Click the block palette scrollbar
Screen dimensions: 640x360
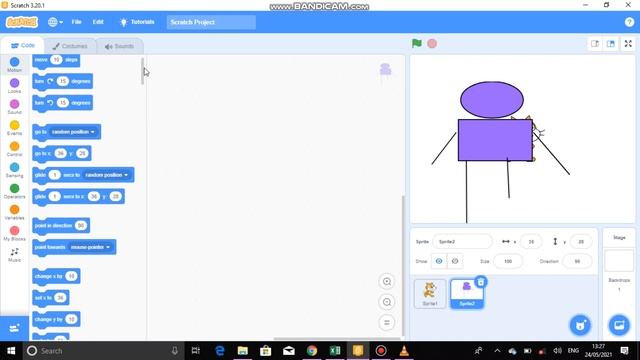pos(142,71)
